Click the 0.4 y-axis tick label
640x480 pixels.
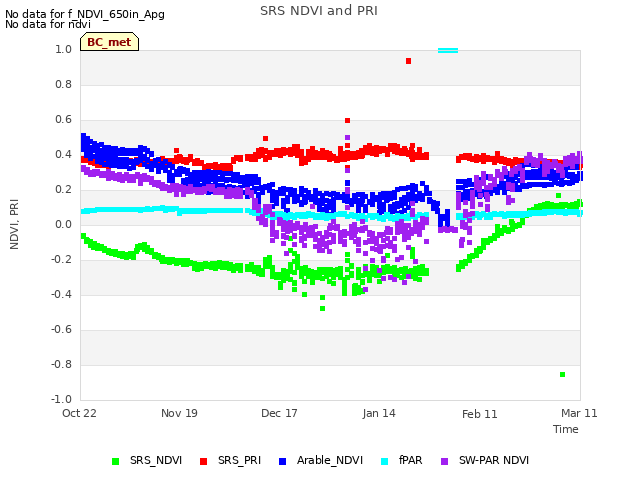[x=63, y=155]
